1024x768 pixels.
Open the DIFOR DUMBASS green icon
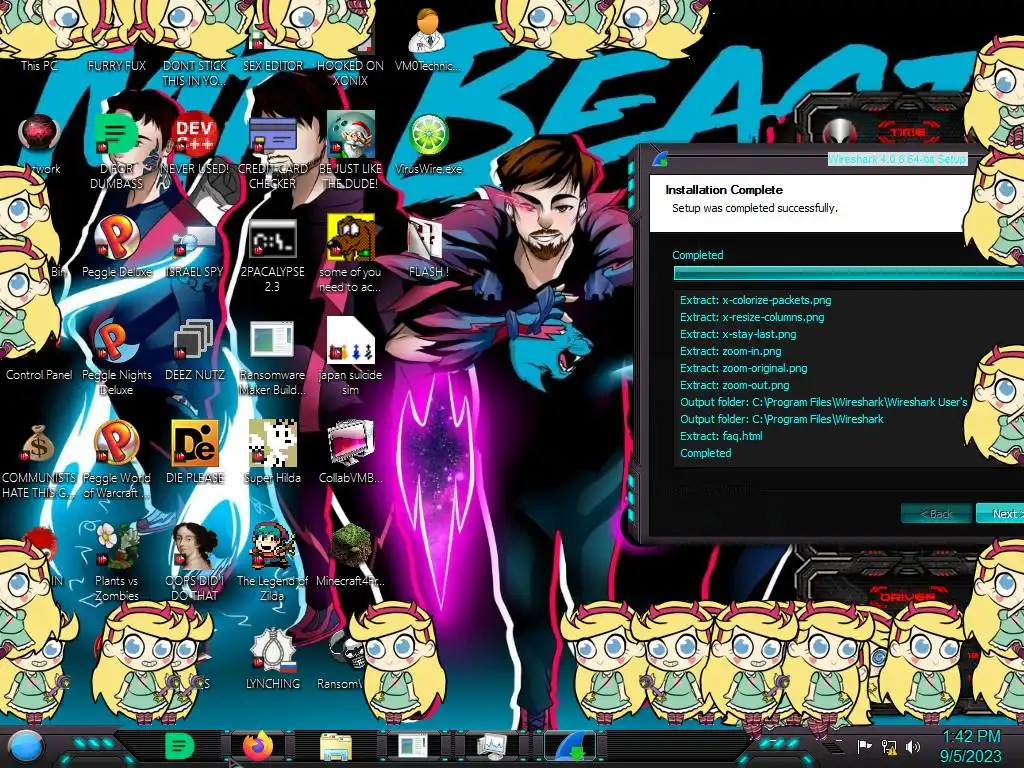(x=117, y=152)
